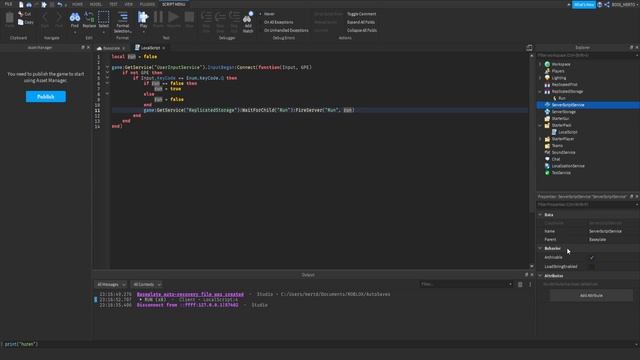Image resolution: width=640 pixels, height=360 pixels.
Task: Switch to the PLUGINS ribbon tab
Action: point(147,4)
